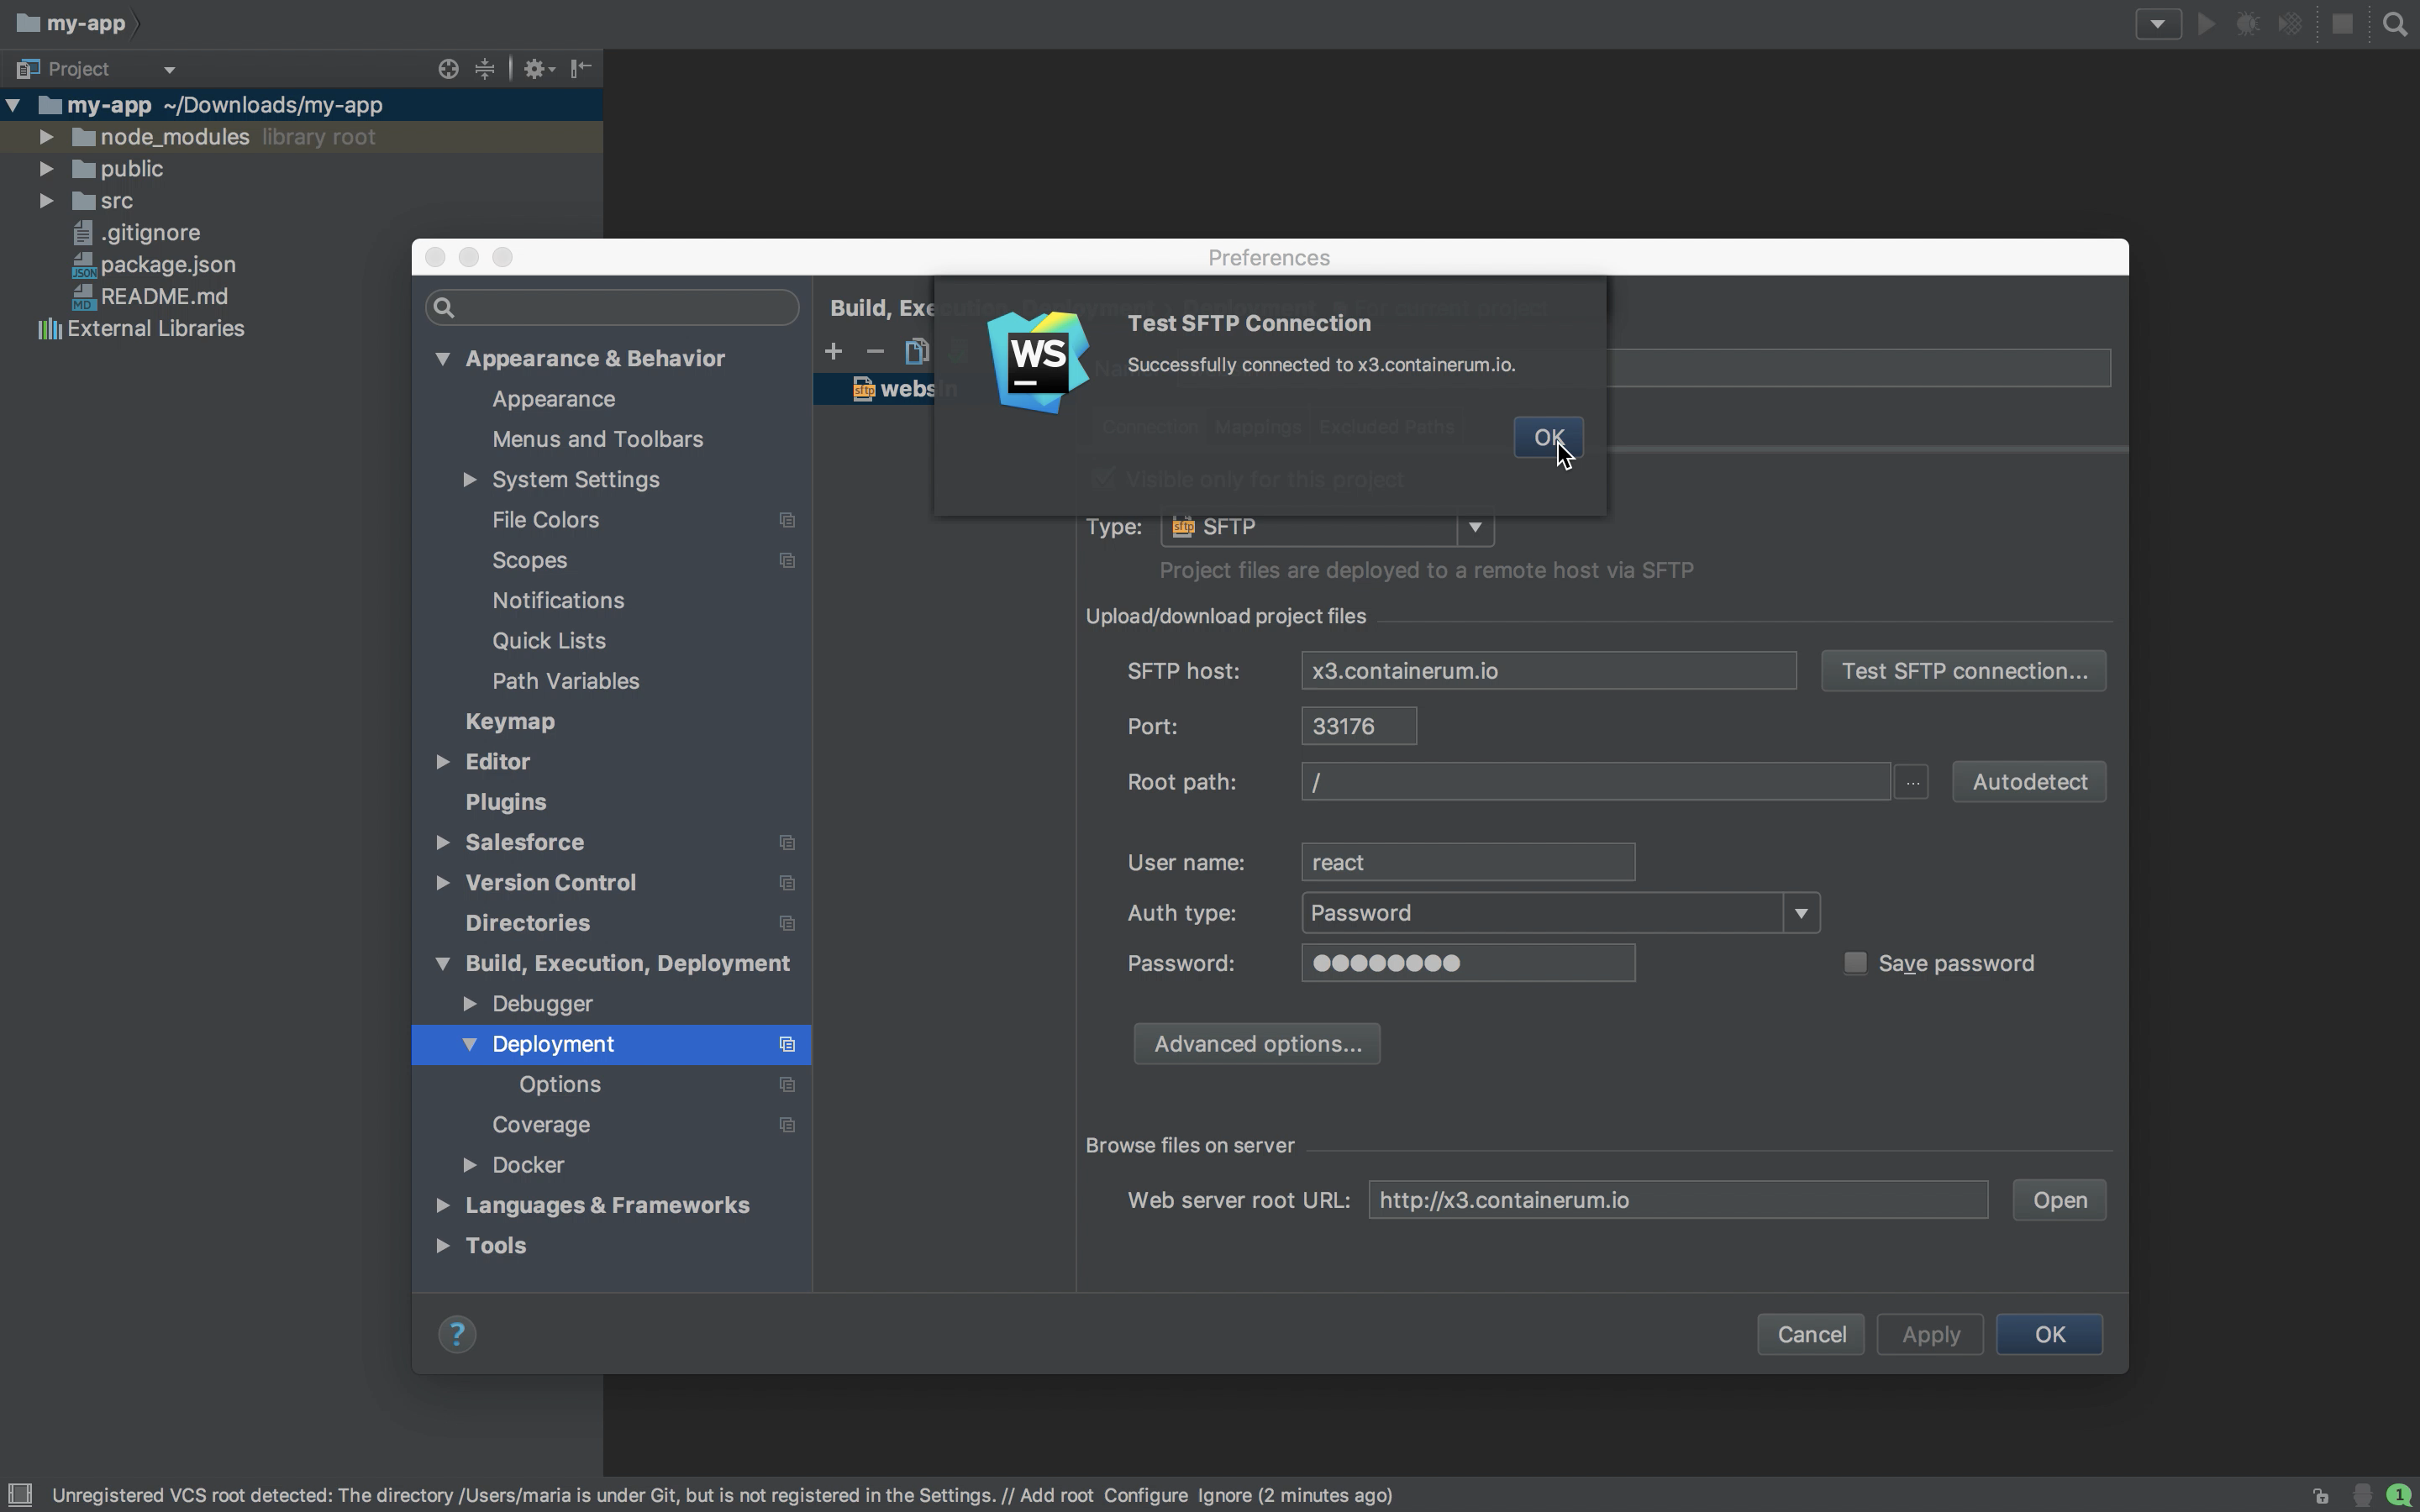Open Keymap settings
2420x1512 pixels.
[510, 721]
